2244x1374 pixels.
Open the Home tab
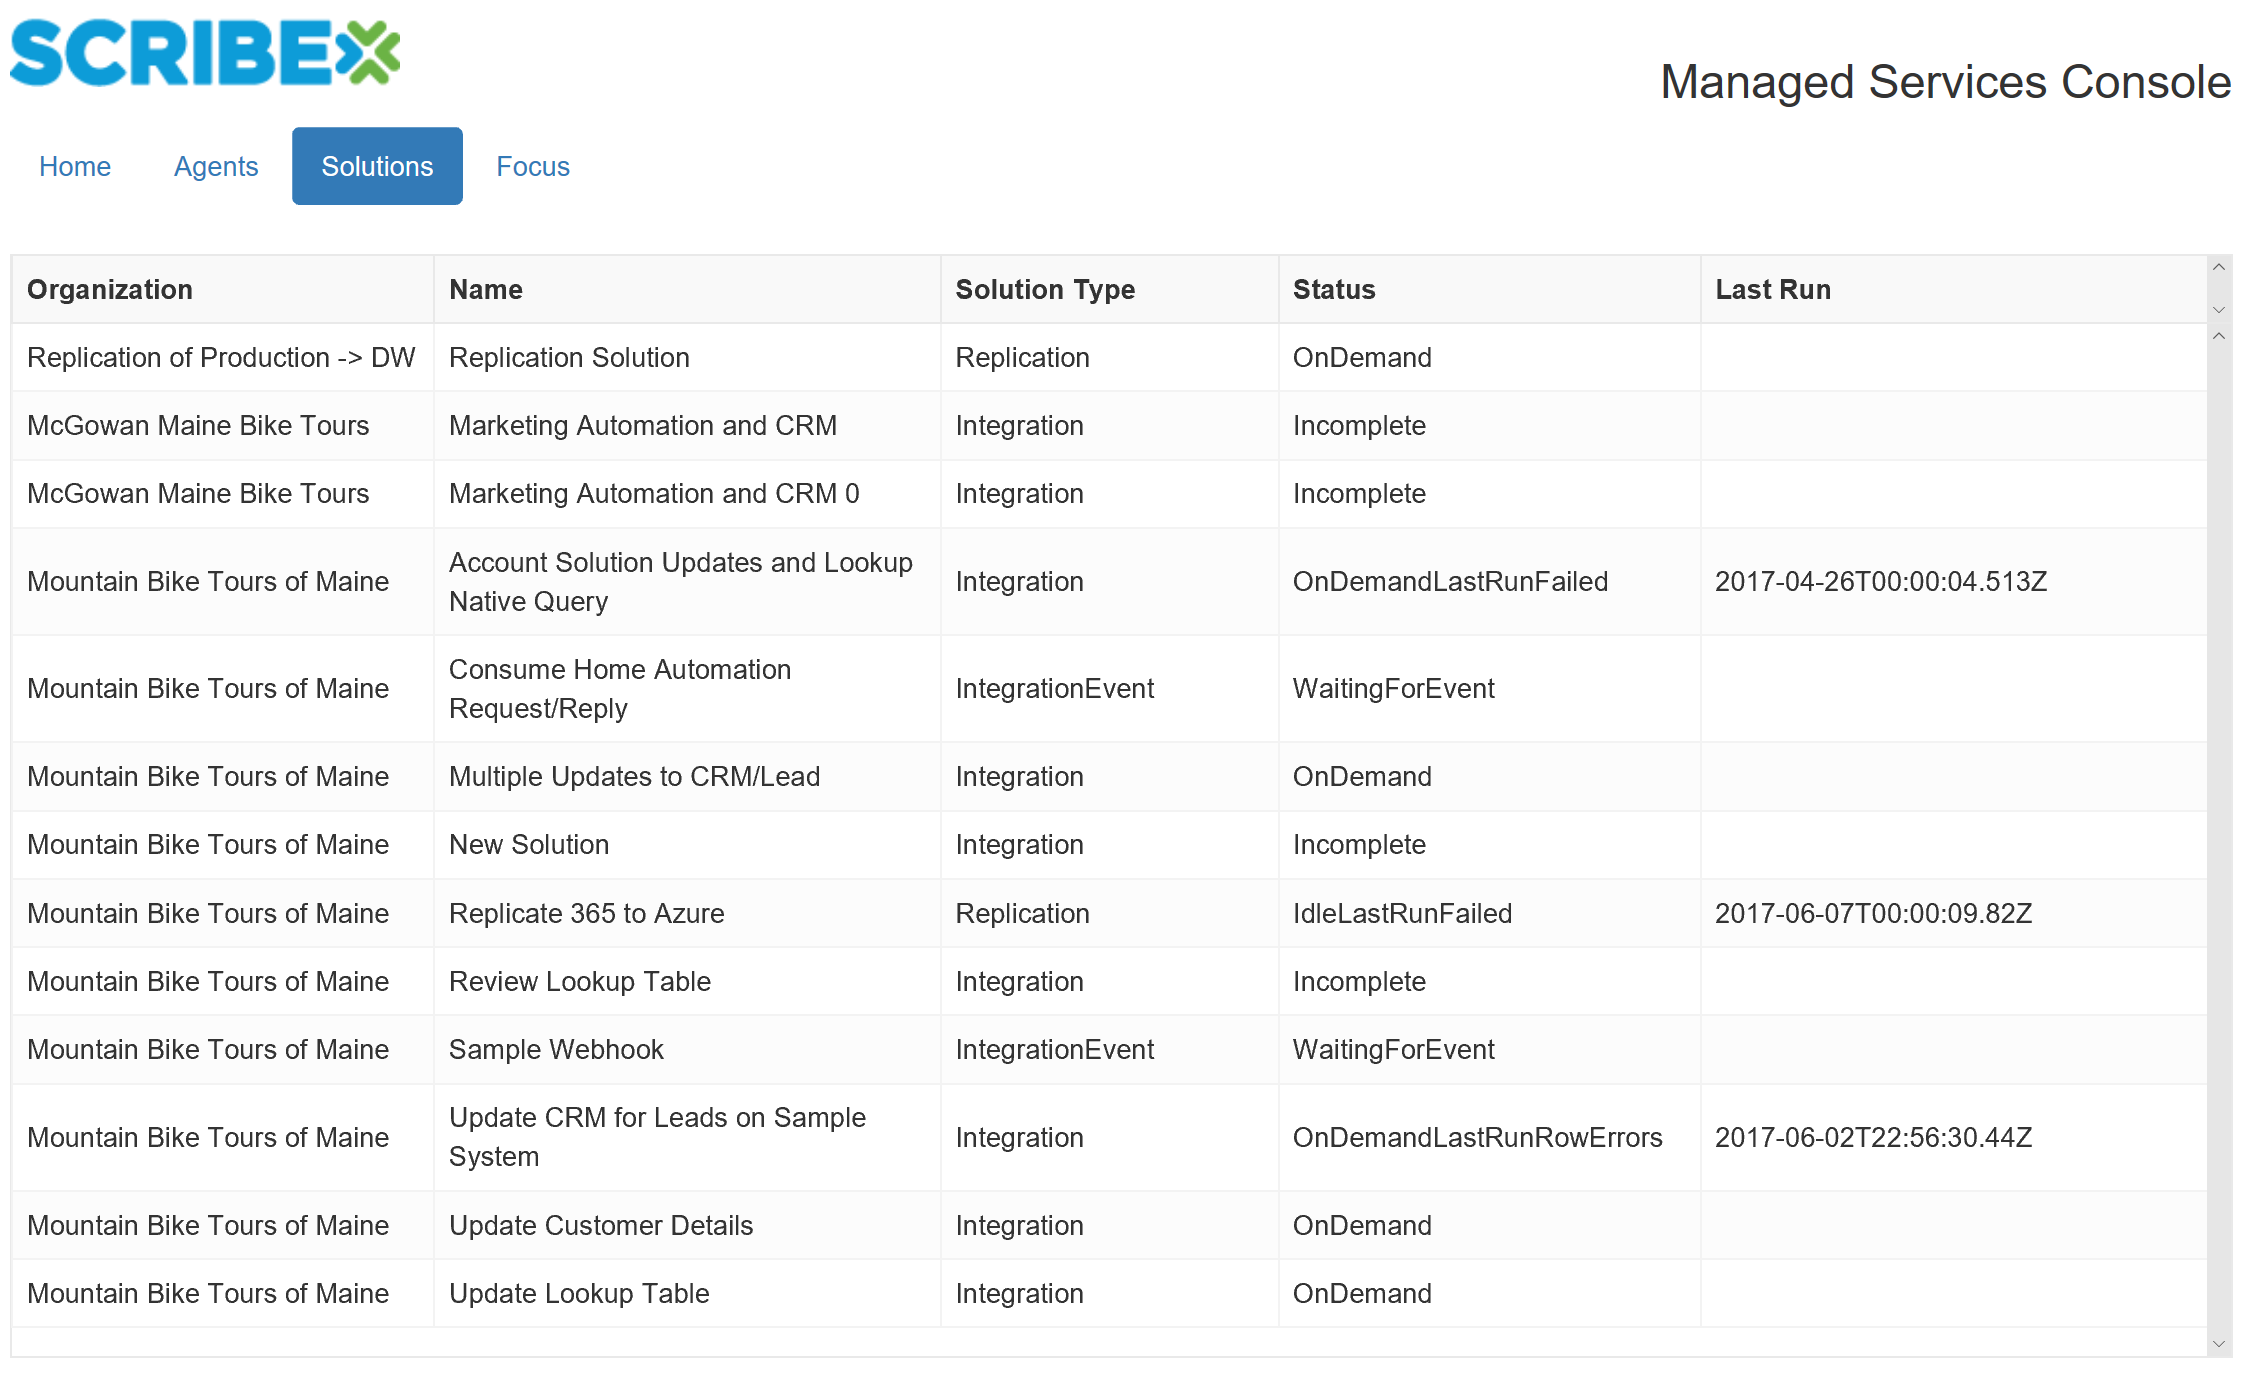click(75, 166)
